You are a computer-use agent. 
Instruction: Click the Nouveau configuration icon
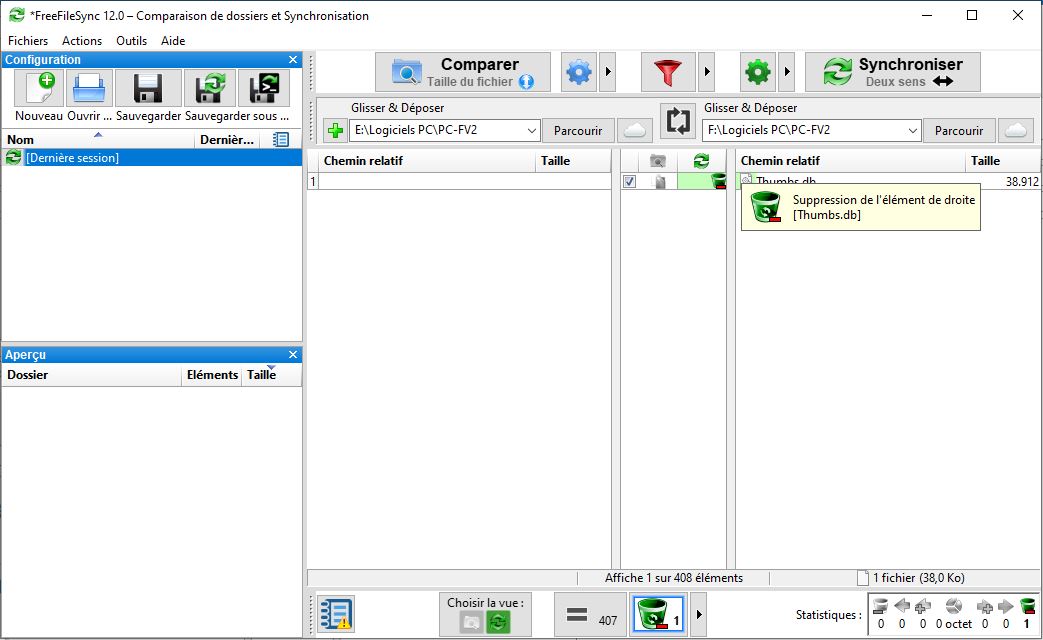39,89
